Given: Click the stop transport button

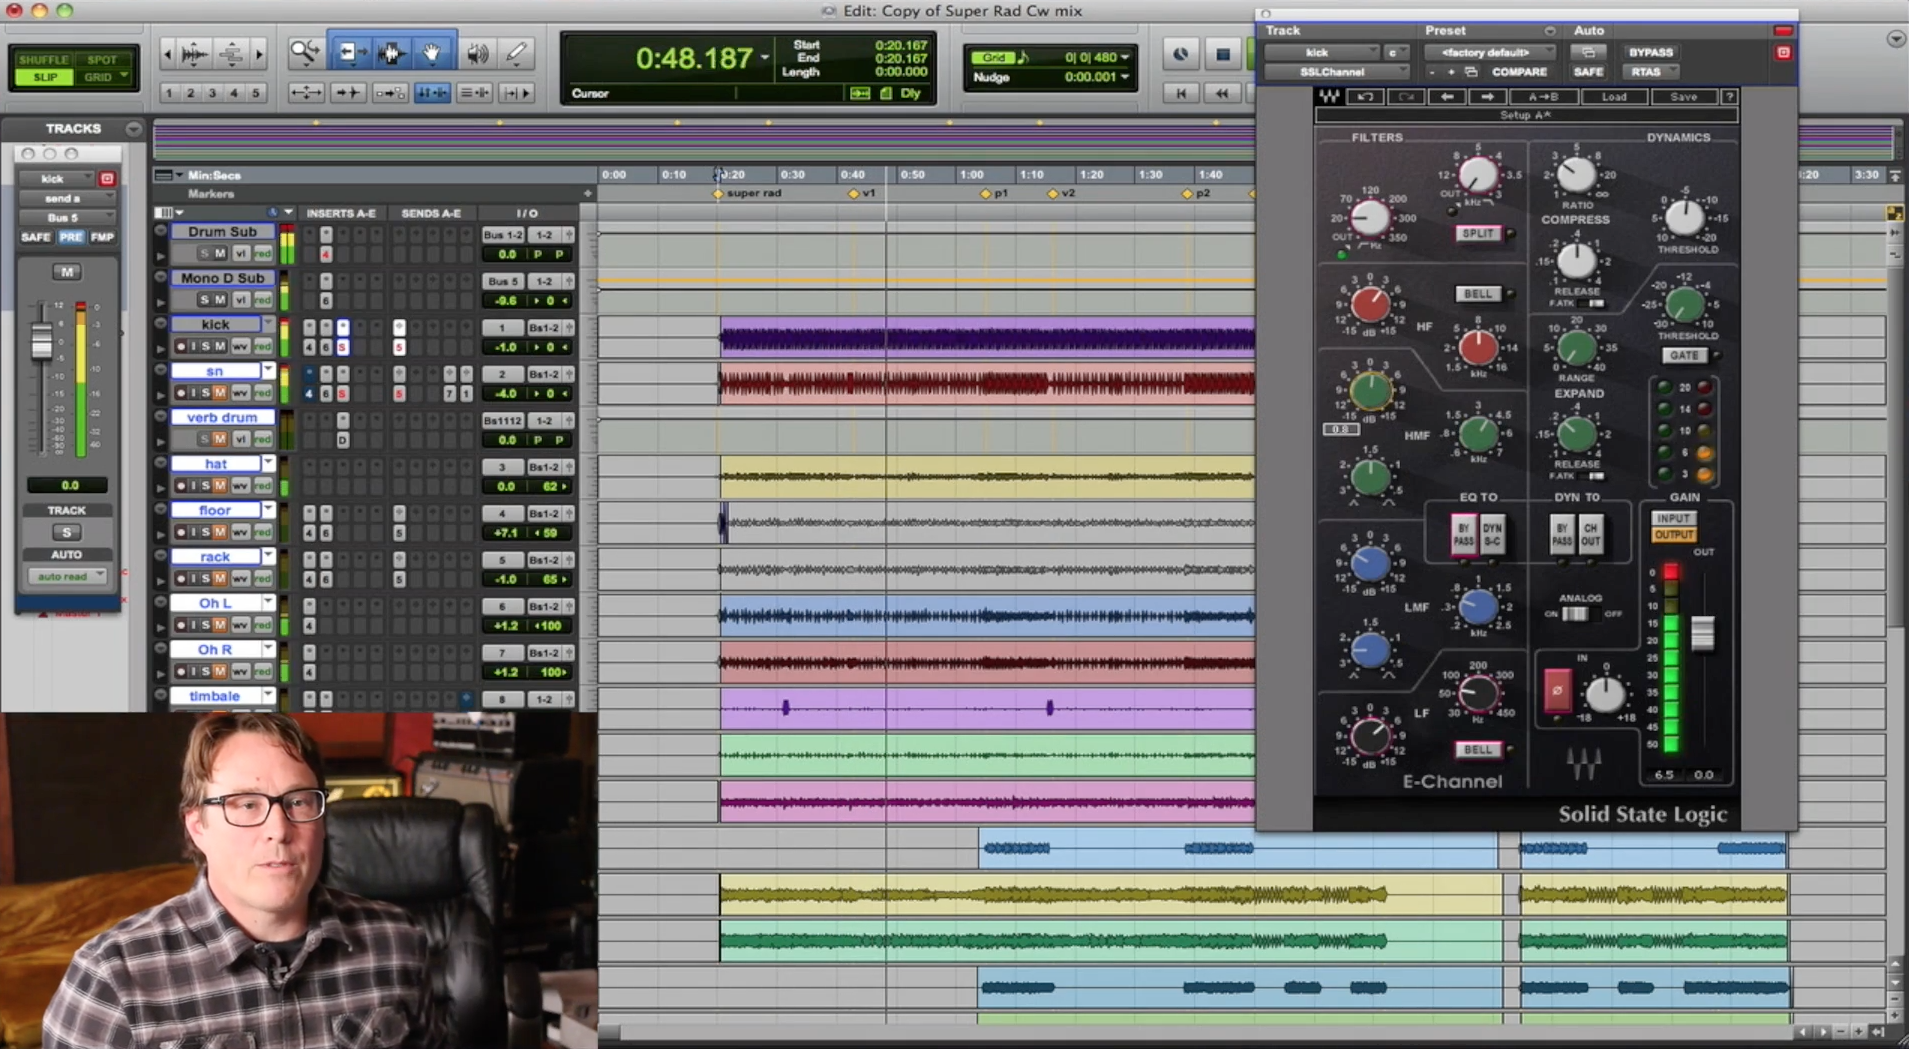Looking at the screenshot, I should click(x=1222, y=54).
